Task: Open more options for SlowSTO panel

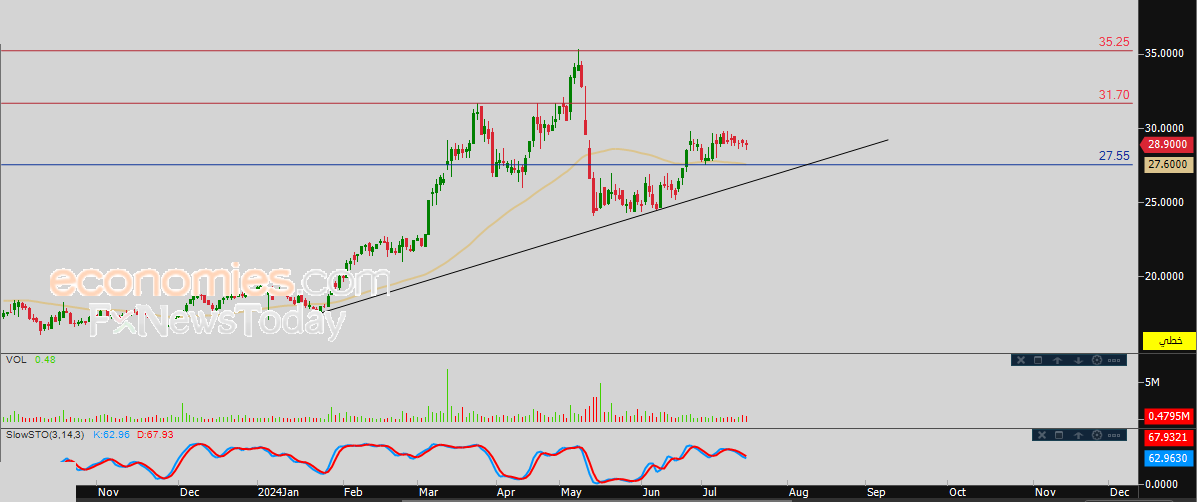Action: 1114,435
